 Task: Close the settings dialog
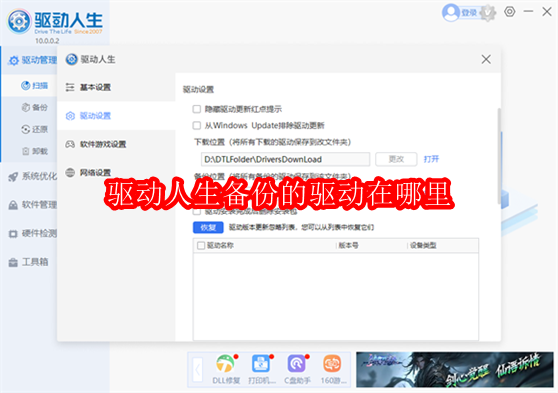(x=486, y=59)
